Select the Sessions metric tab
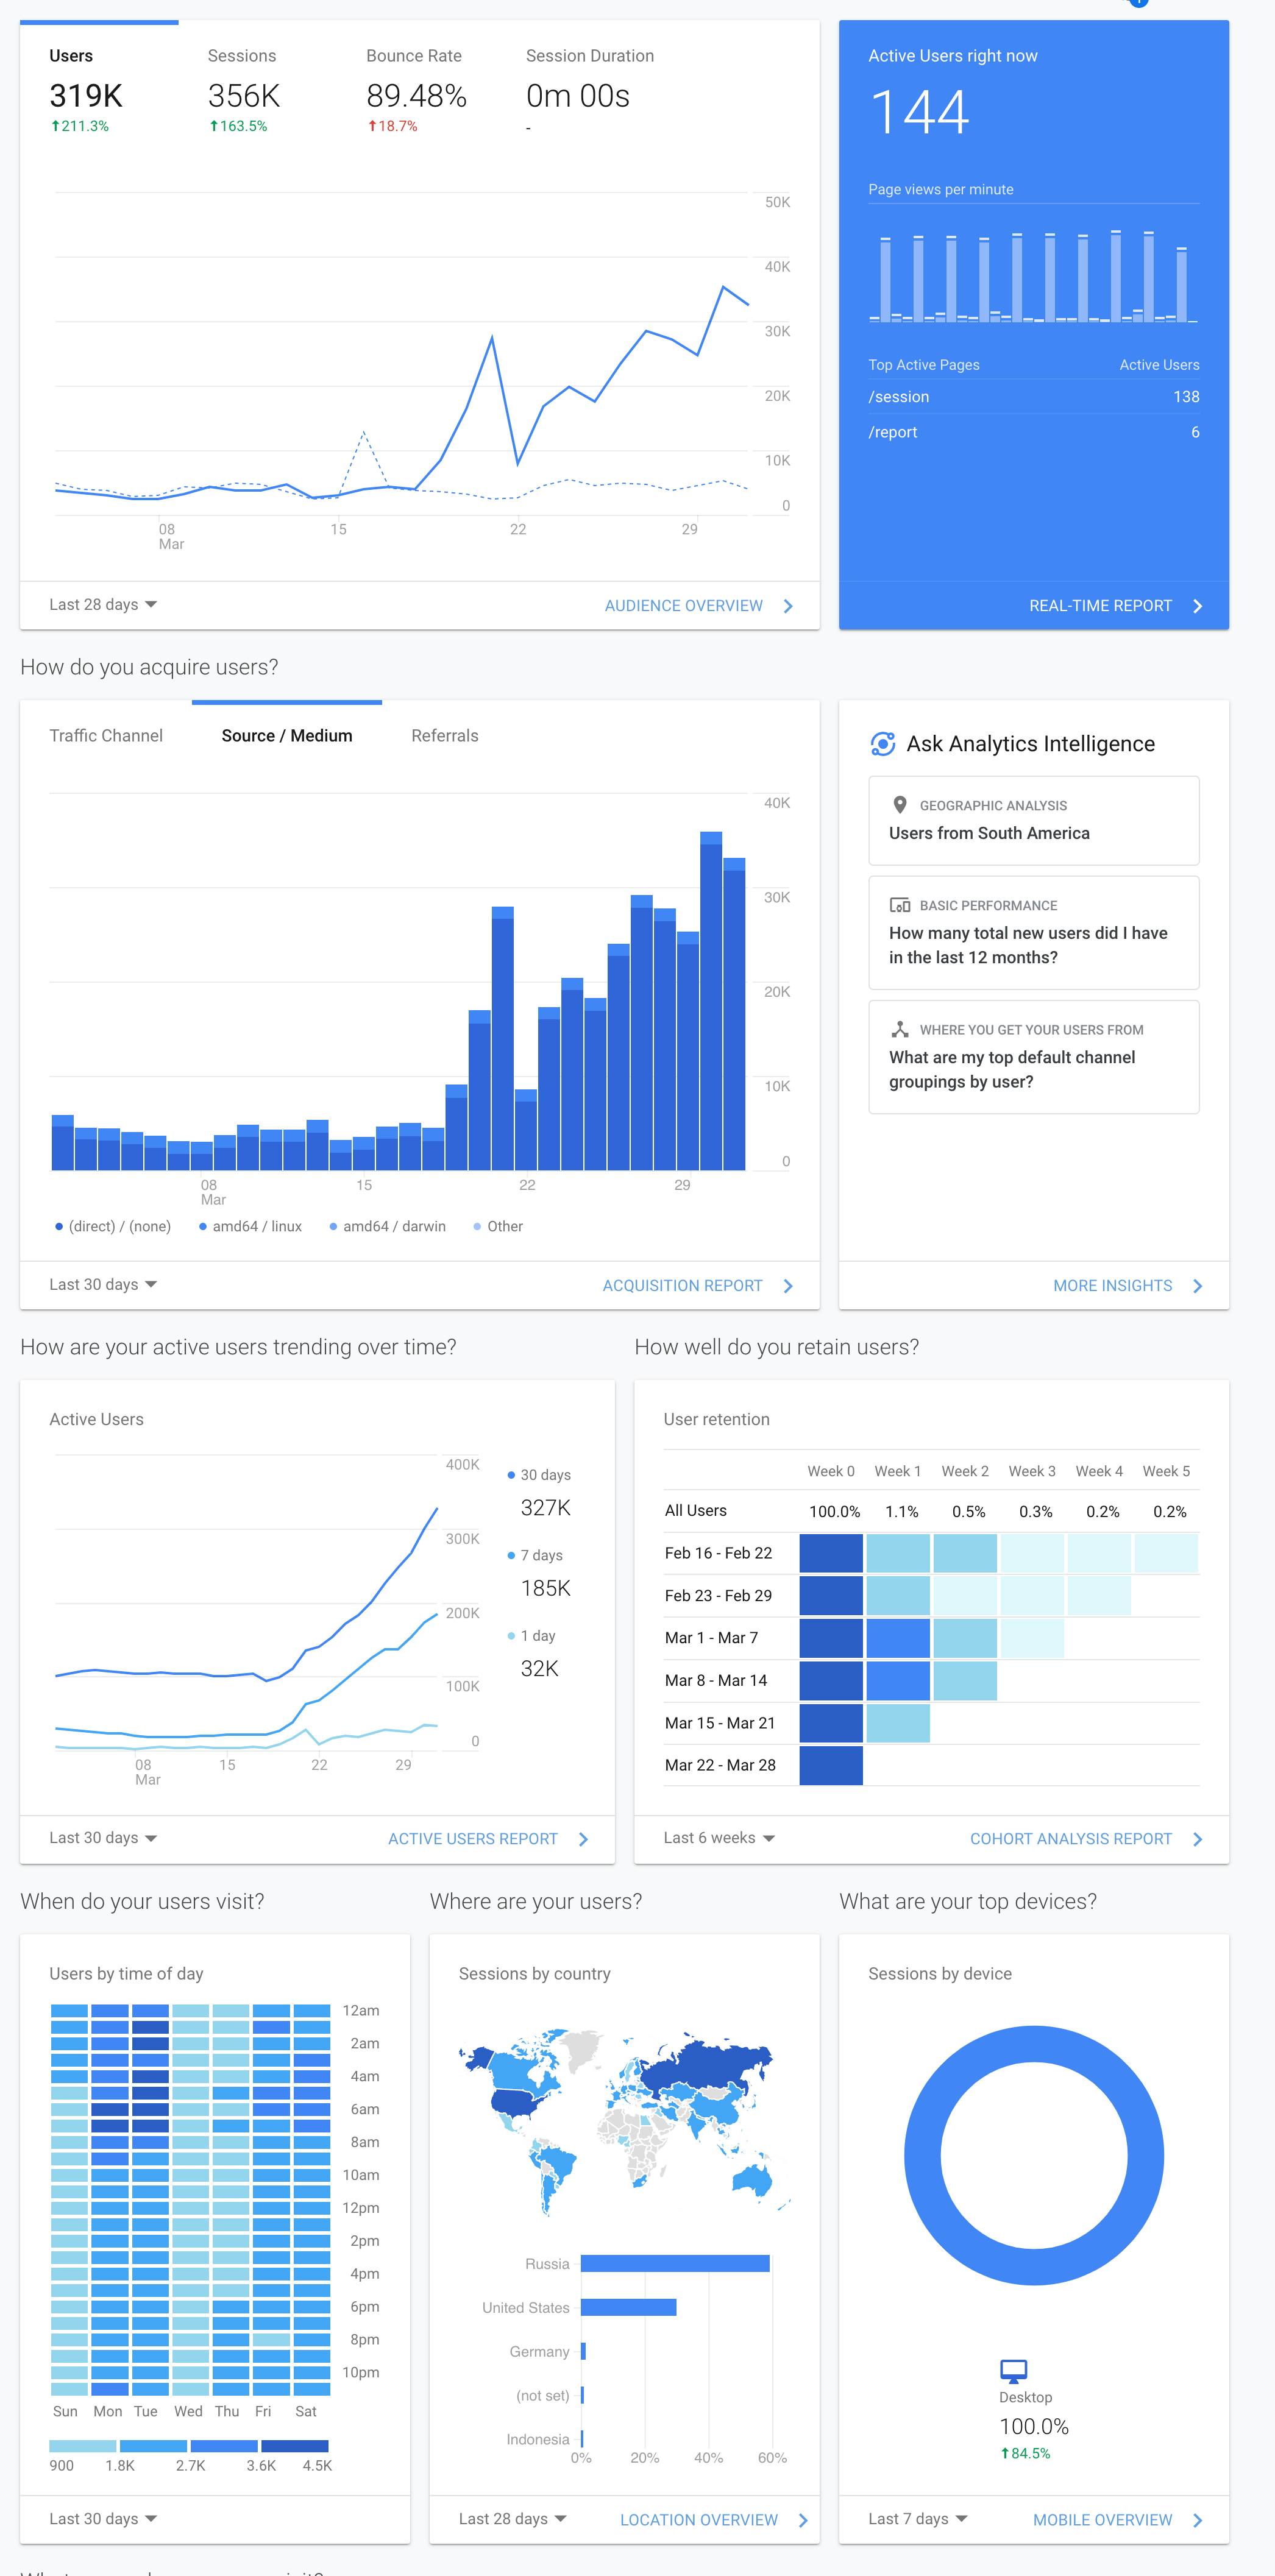This screenshot has width=1275, height=2576. 244,90
